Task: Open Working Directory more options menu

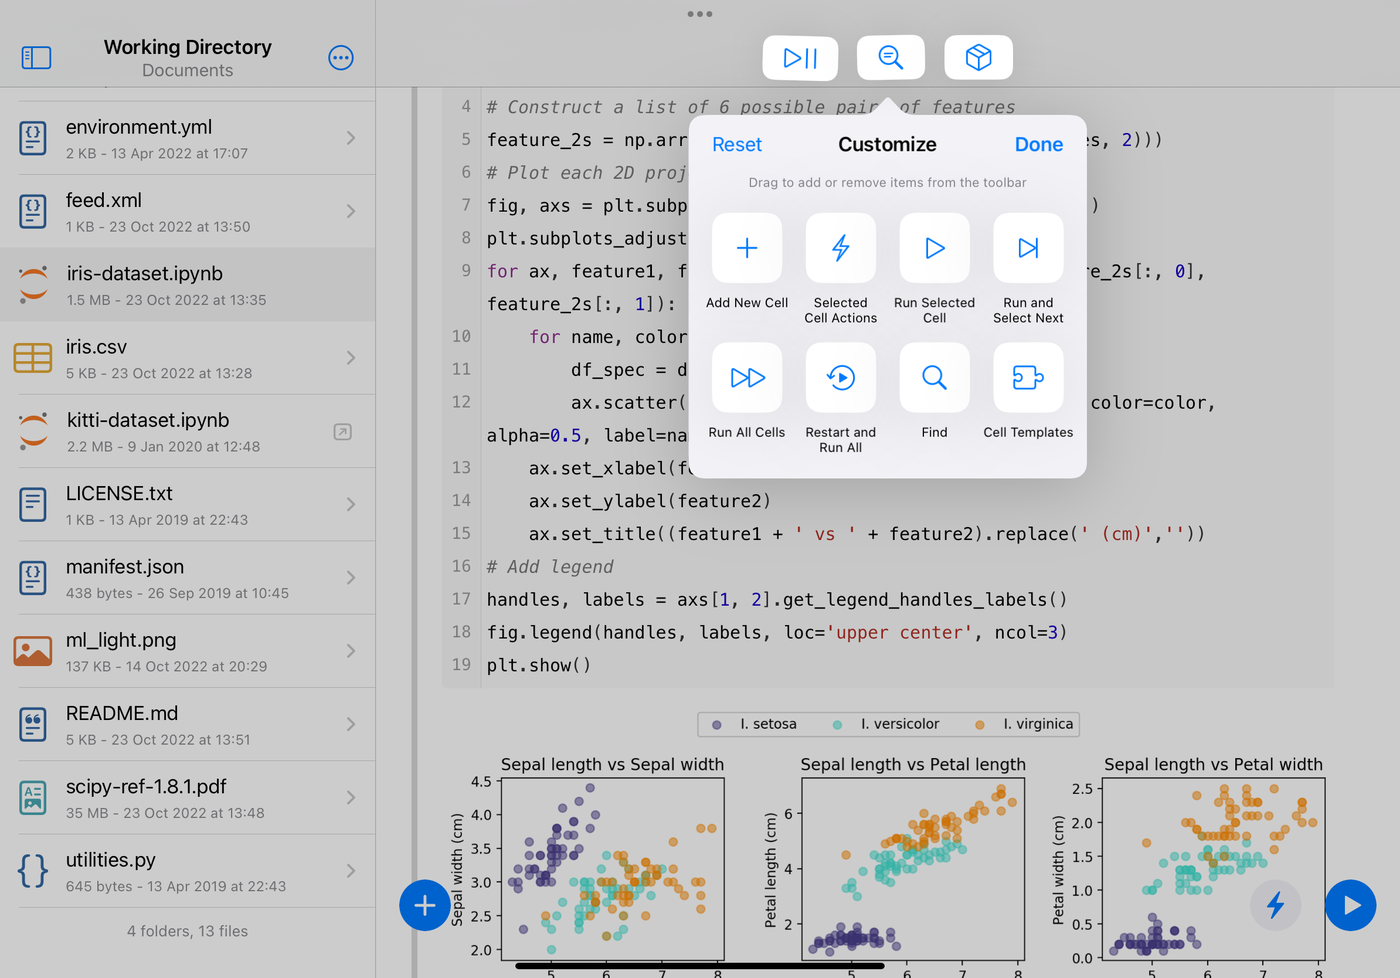Action: coord(341,58)
